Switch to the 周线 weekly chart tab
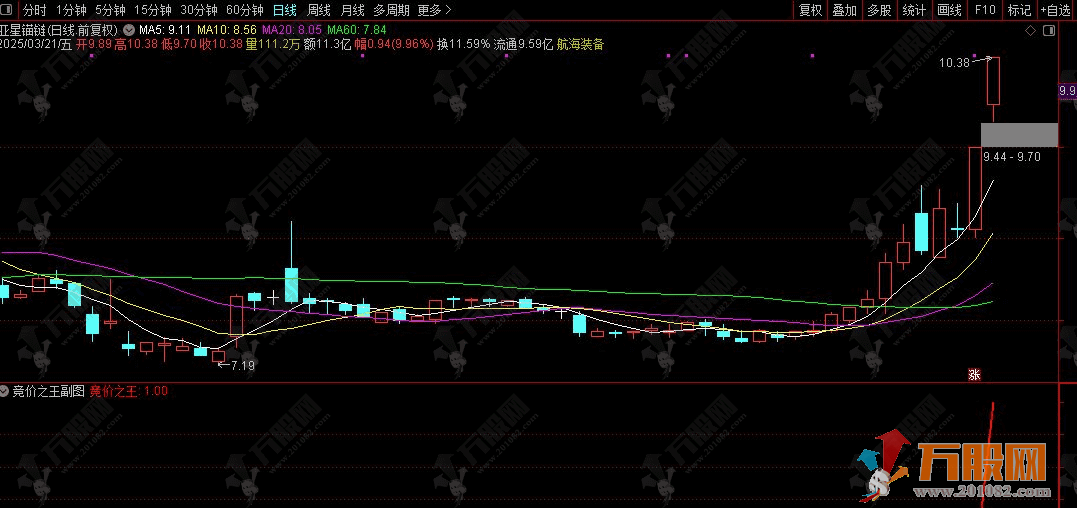The width and height of the screenshot is (1077, 508). (319, 10)
